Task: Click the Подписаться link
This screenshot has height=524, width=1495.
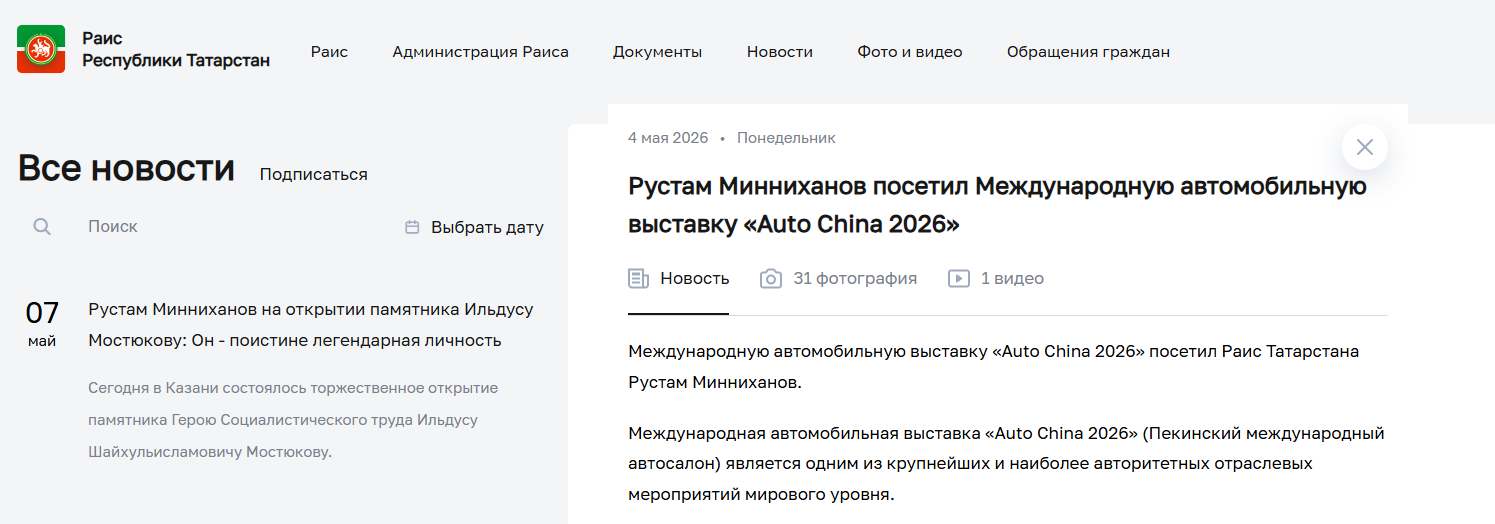Action: (314, 174)
